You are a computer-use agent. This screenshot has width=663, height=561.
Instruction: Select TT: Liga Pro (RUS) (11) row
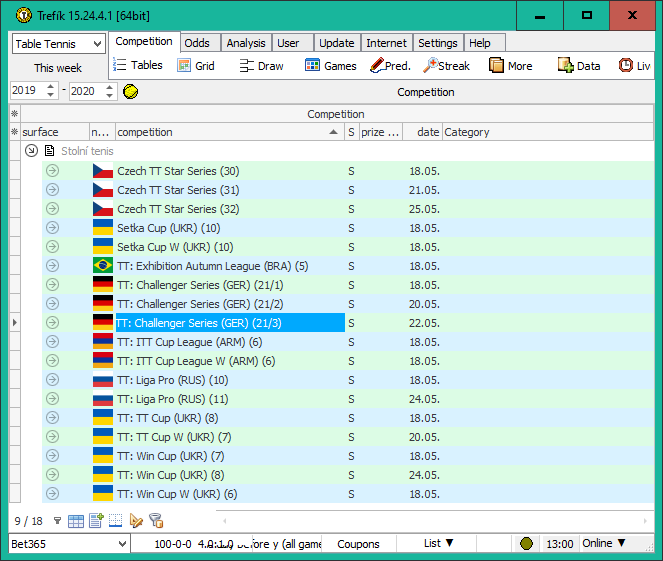coord(173,399)
